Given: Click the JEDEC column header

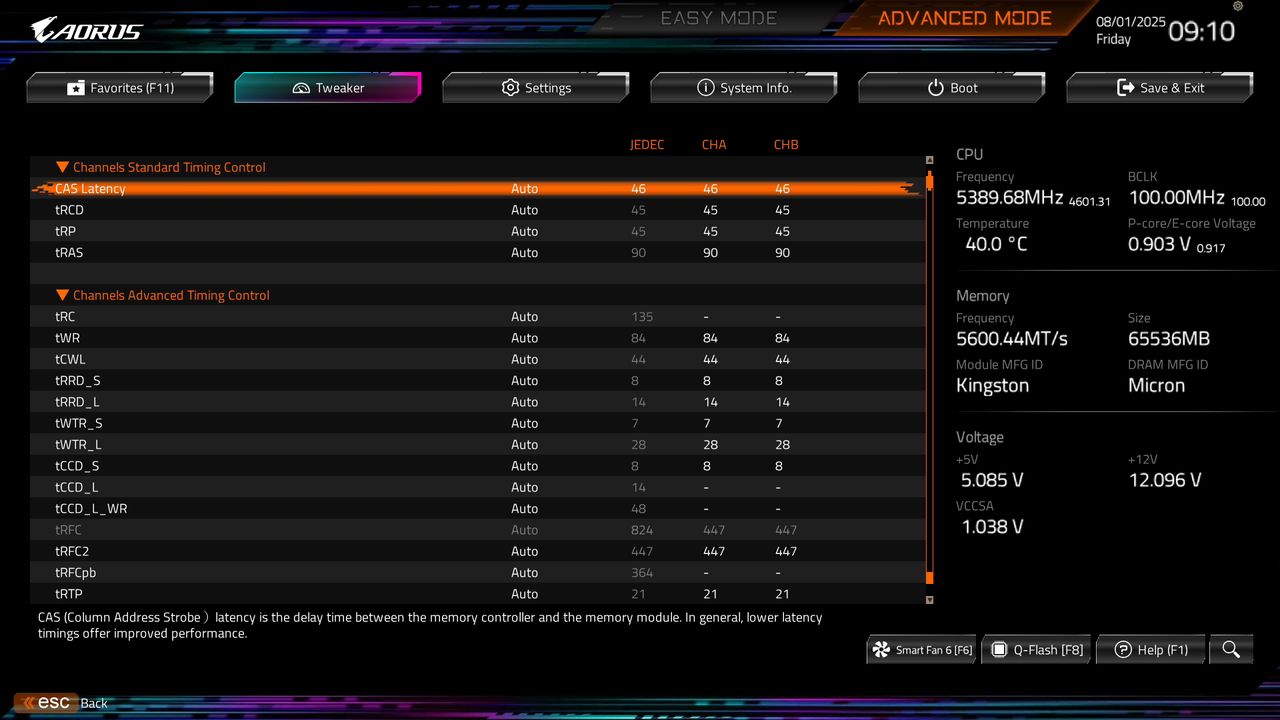Looking at the screenshot, I should click(x=647, y=145).
